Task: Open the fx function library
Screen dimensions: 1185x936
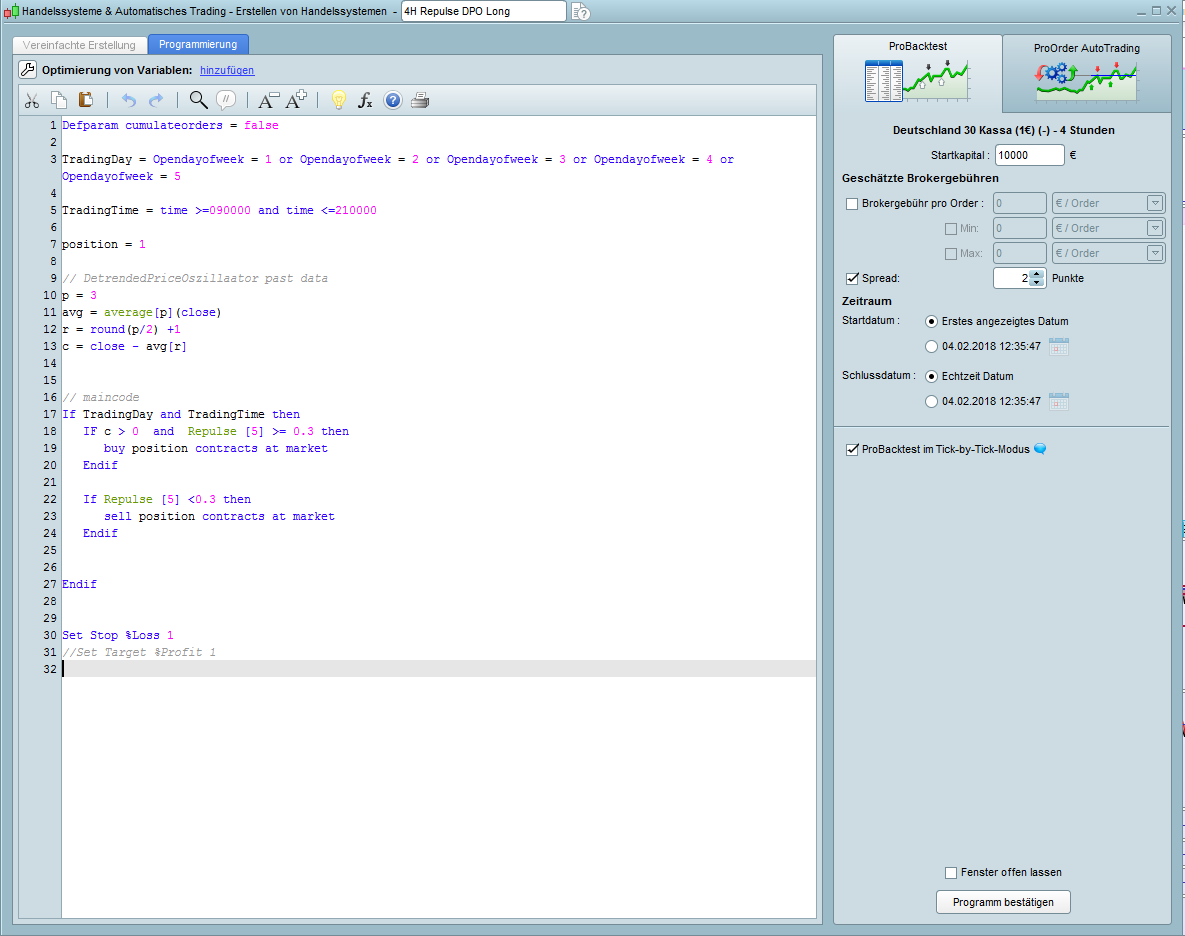Action: (365, 100)
